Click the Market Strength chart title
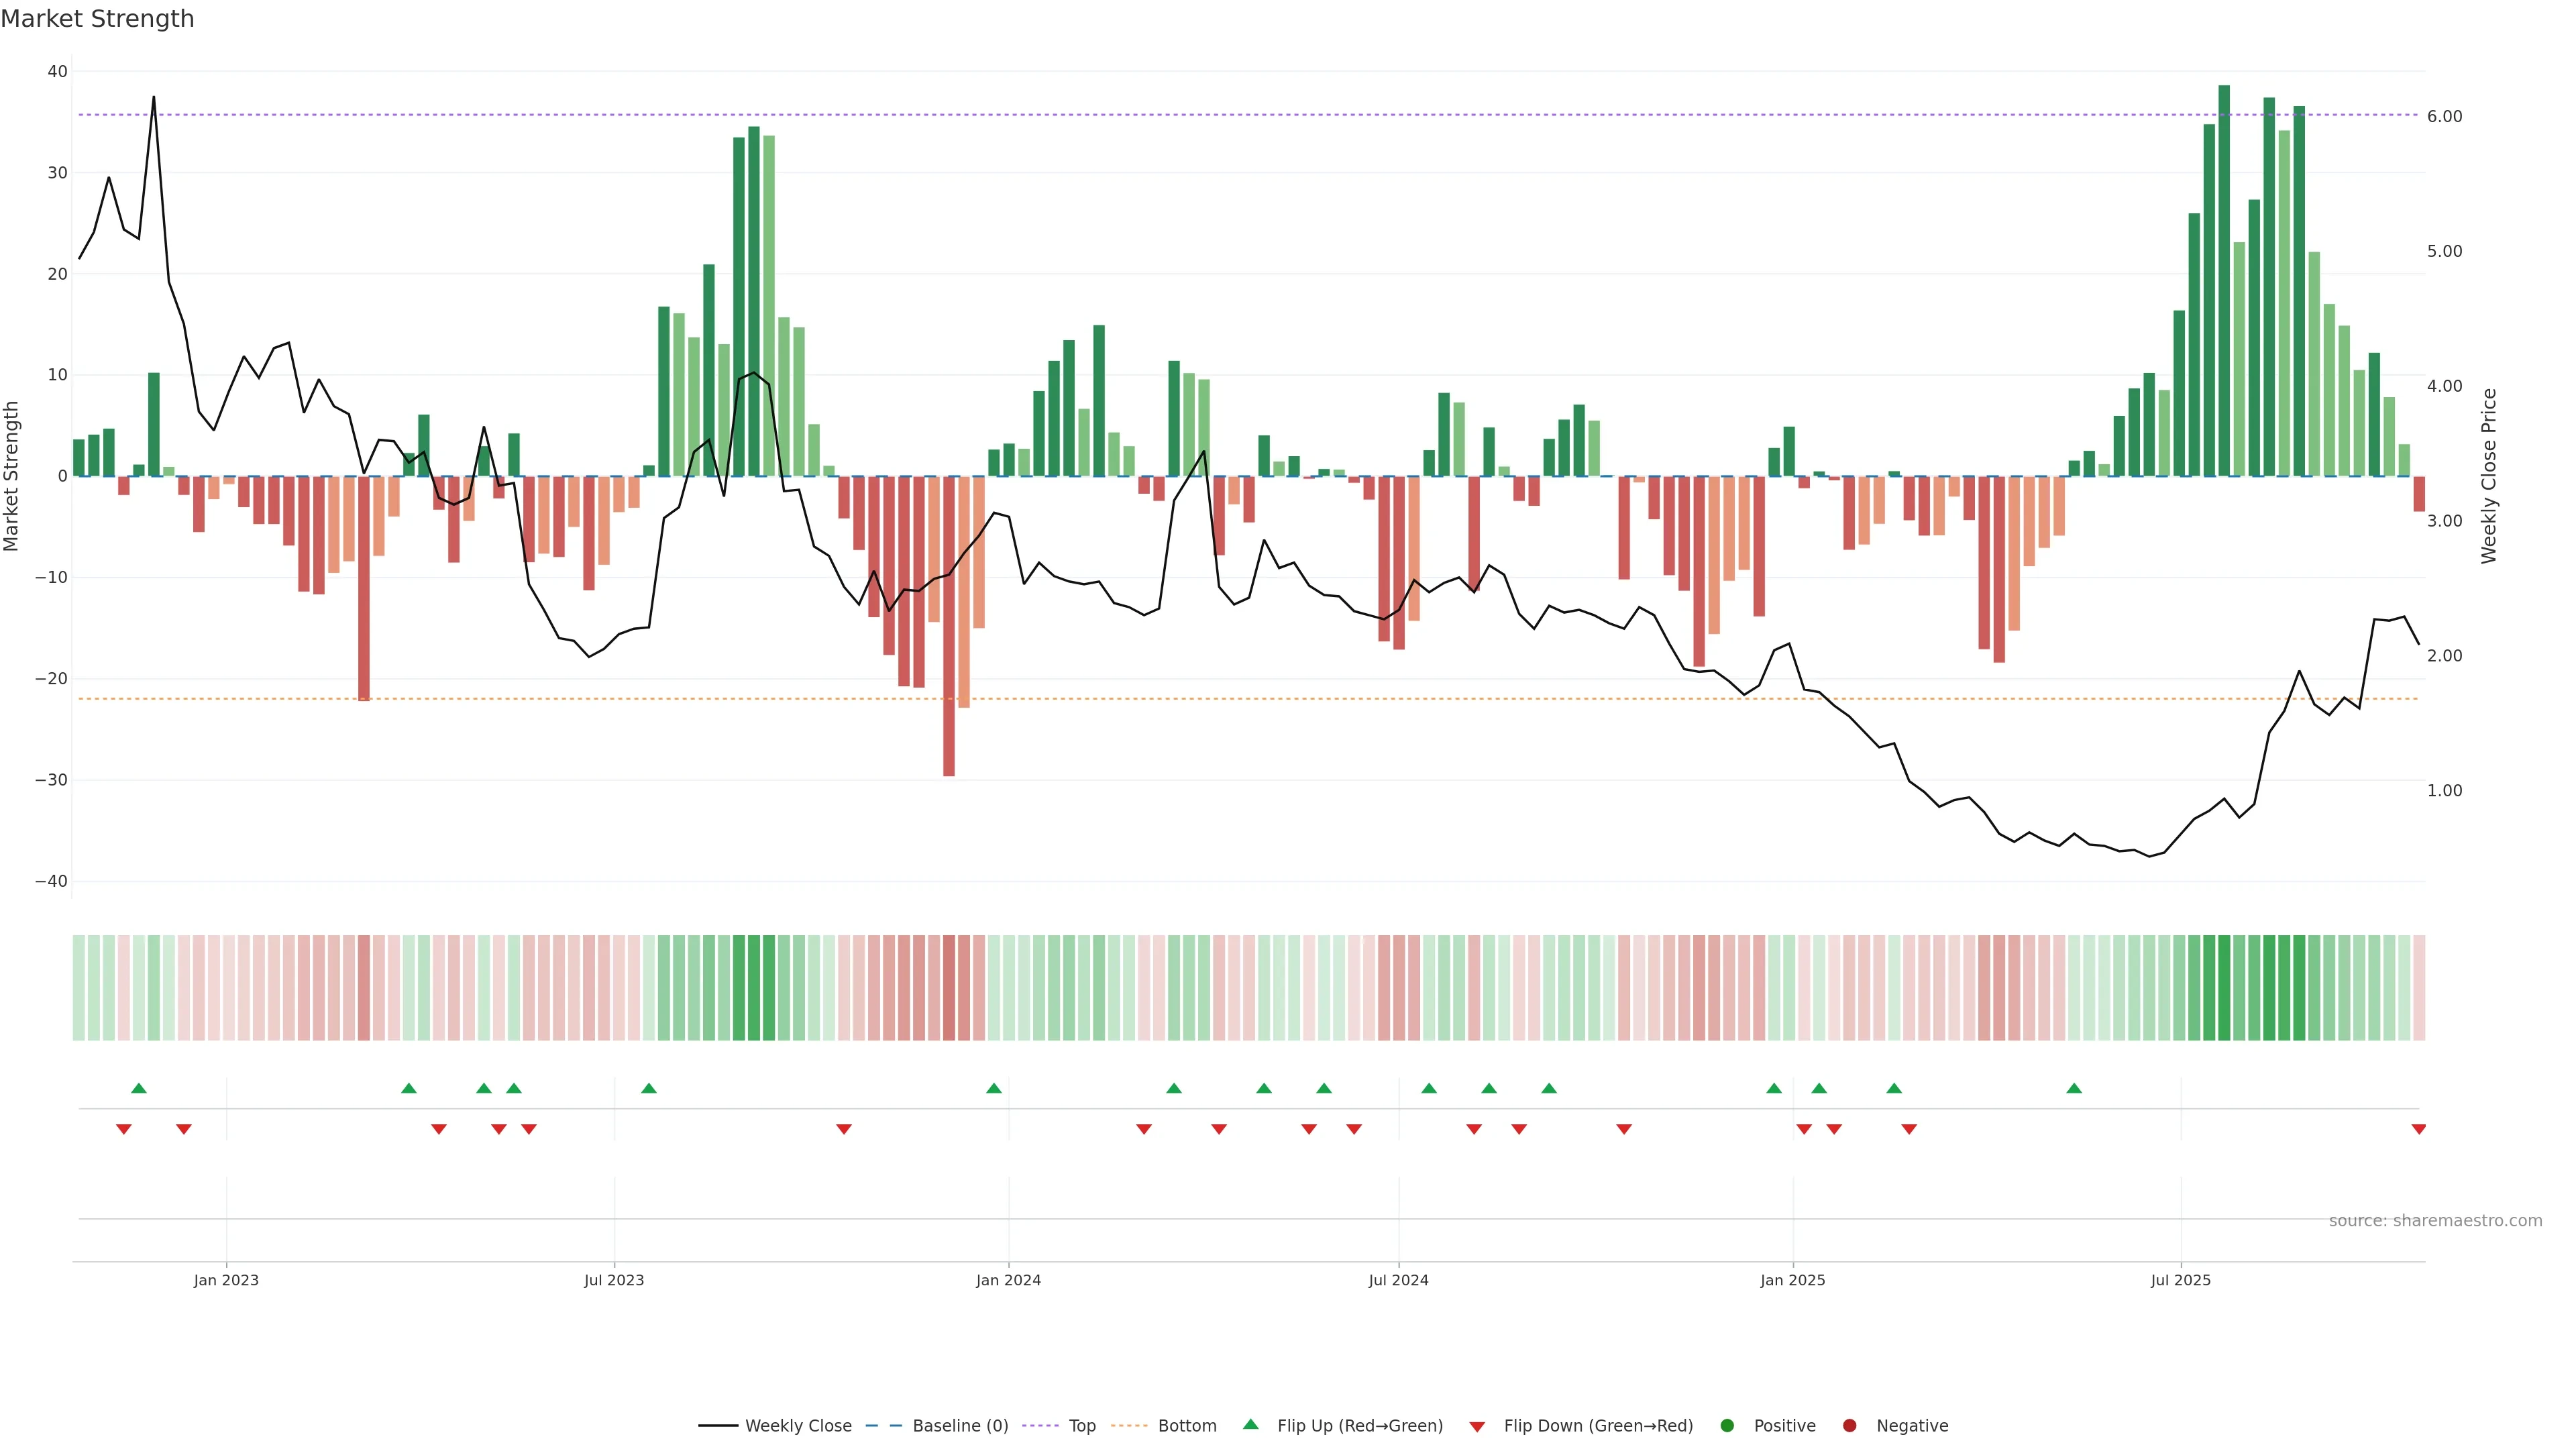Image resolution: width=2576 pixels, height=1449 pixels. point(97,19)
